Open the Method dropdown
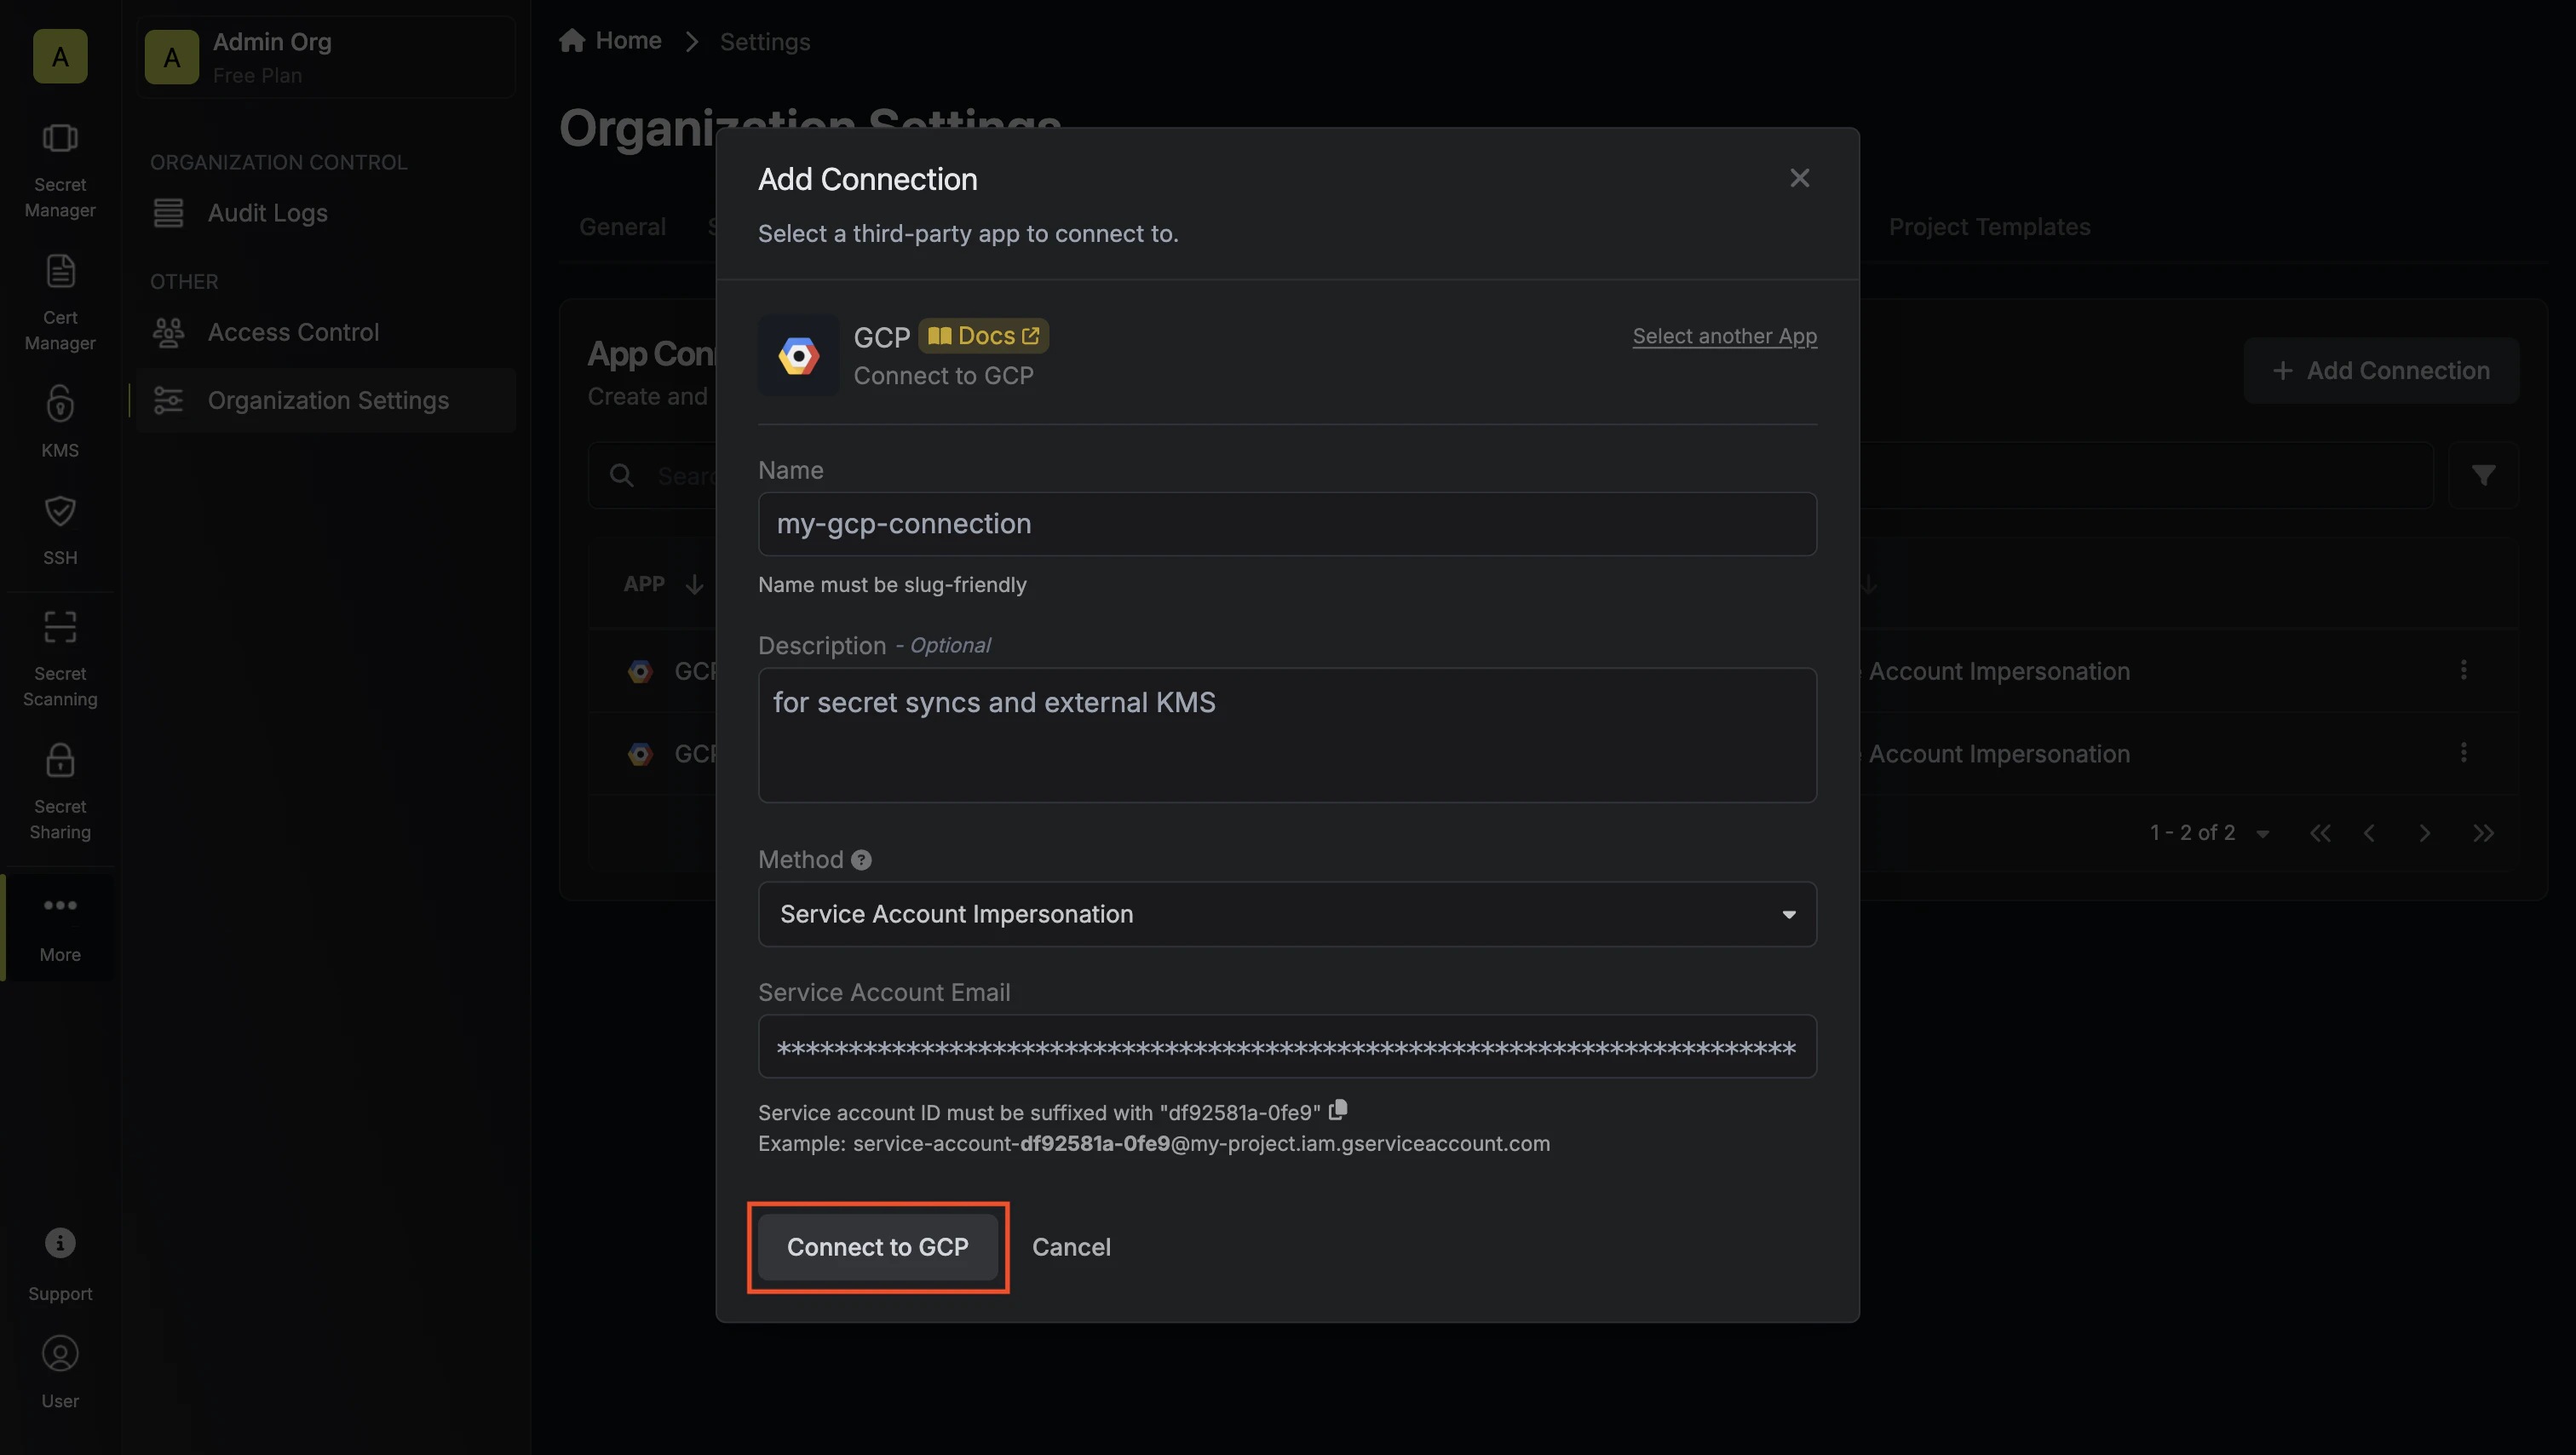The height and width of the screenshot is (1455, 2576). (1287, 914)
